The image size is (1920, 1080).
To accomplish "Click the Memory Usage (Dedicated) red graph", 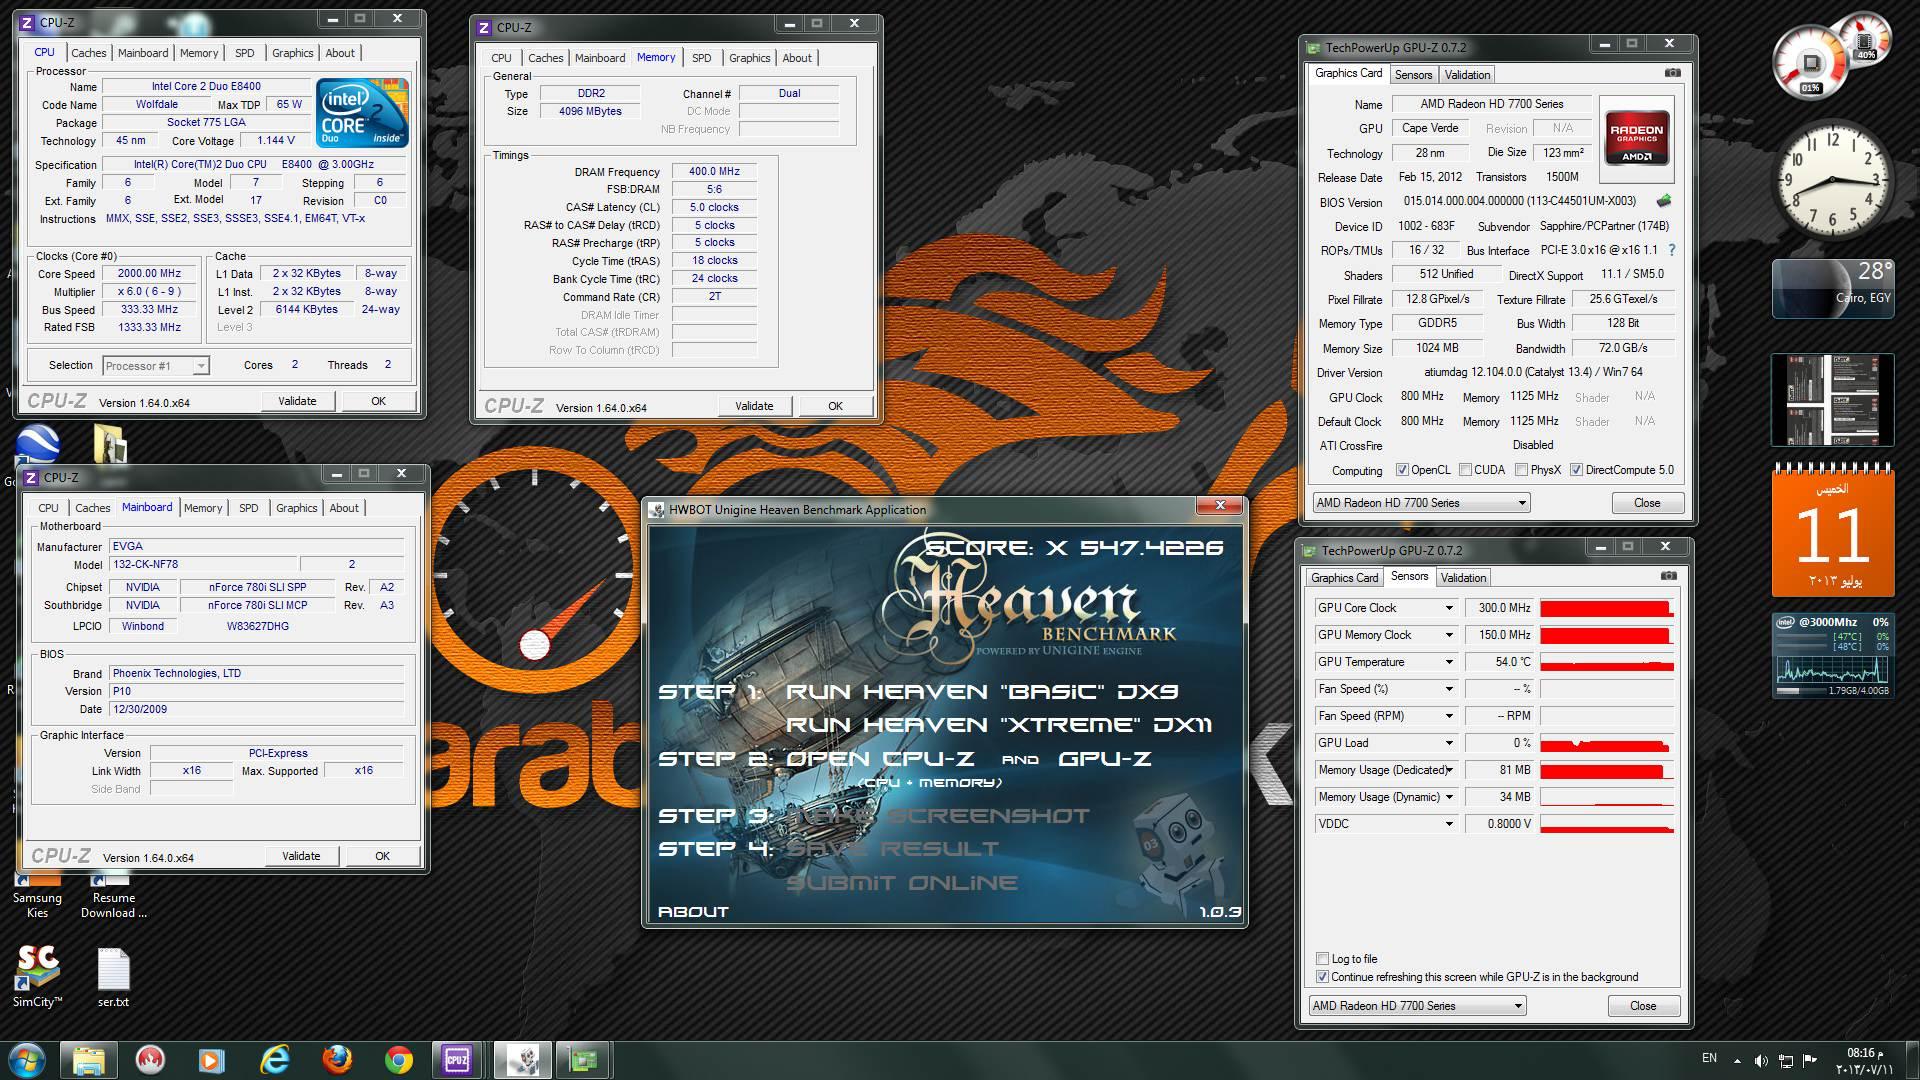I will coord(1607,770).
